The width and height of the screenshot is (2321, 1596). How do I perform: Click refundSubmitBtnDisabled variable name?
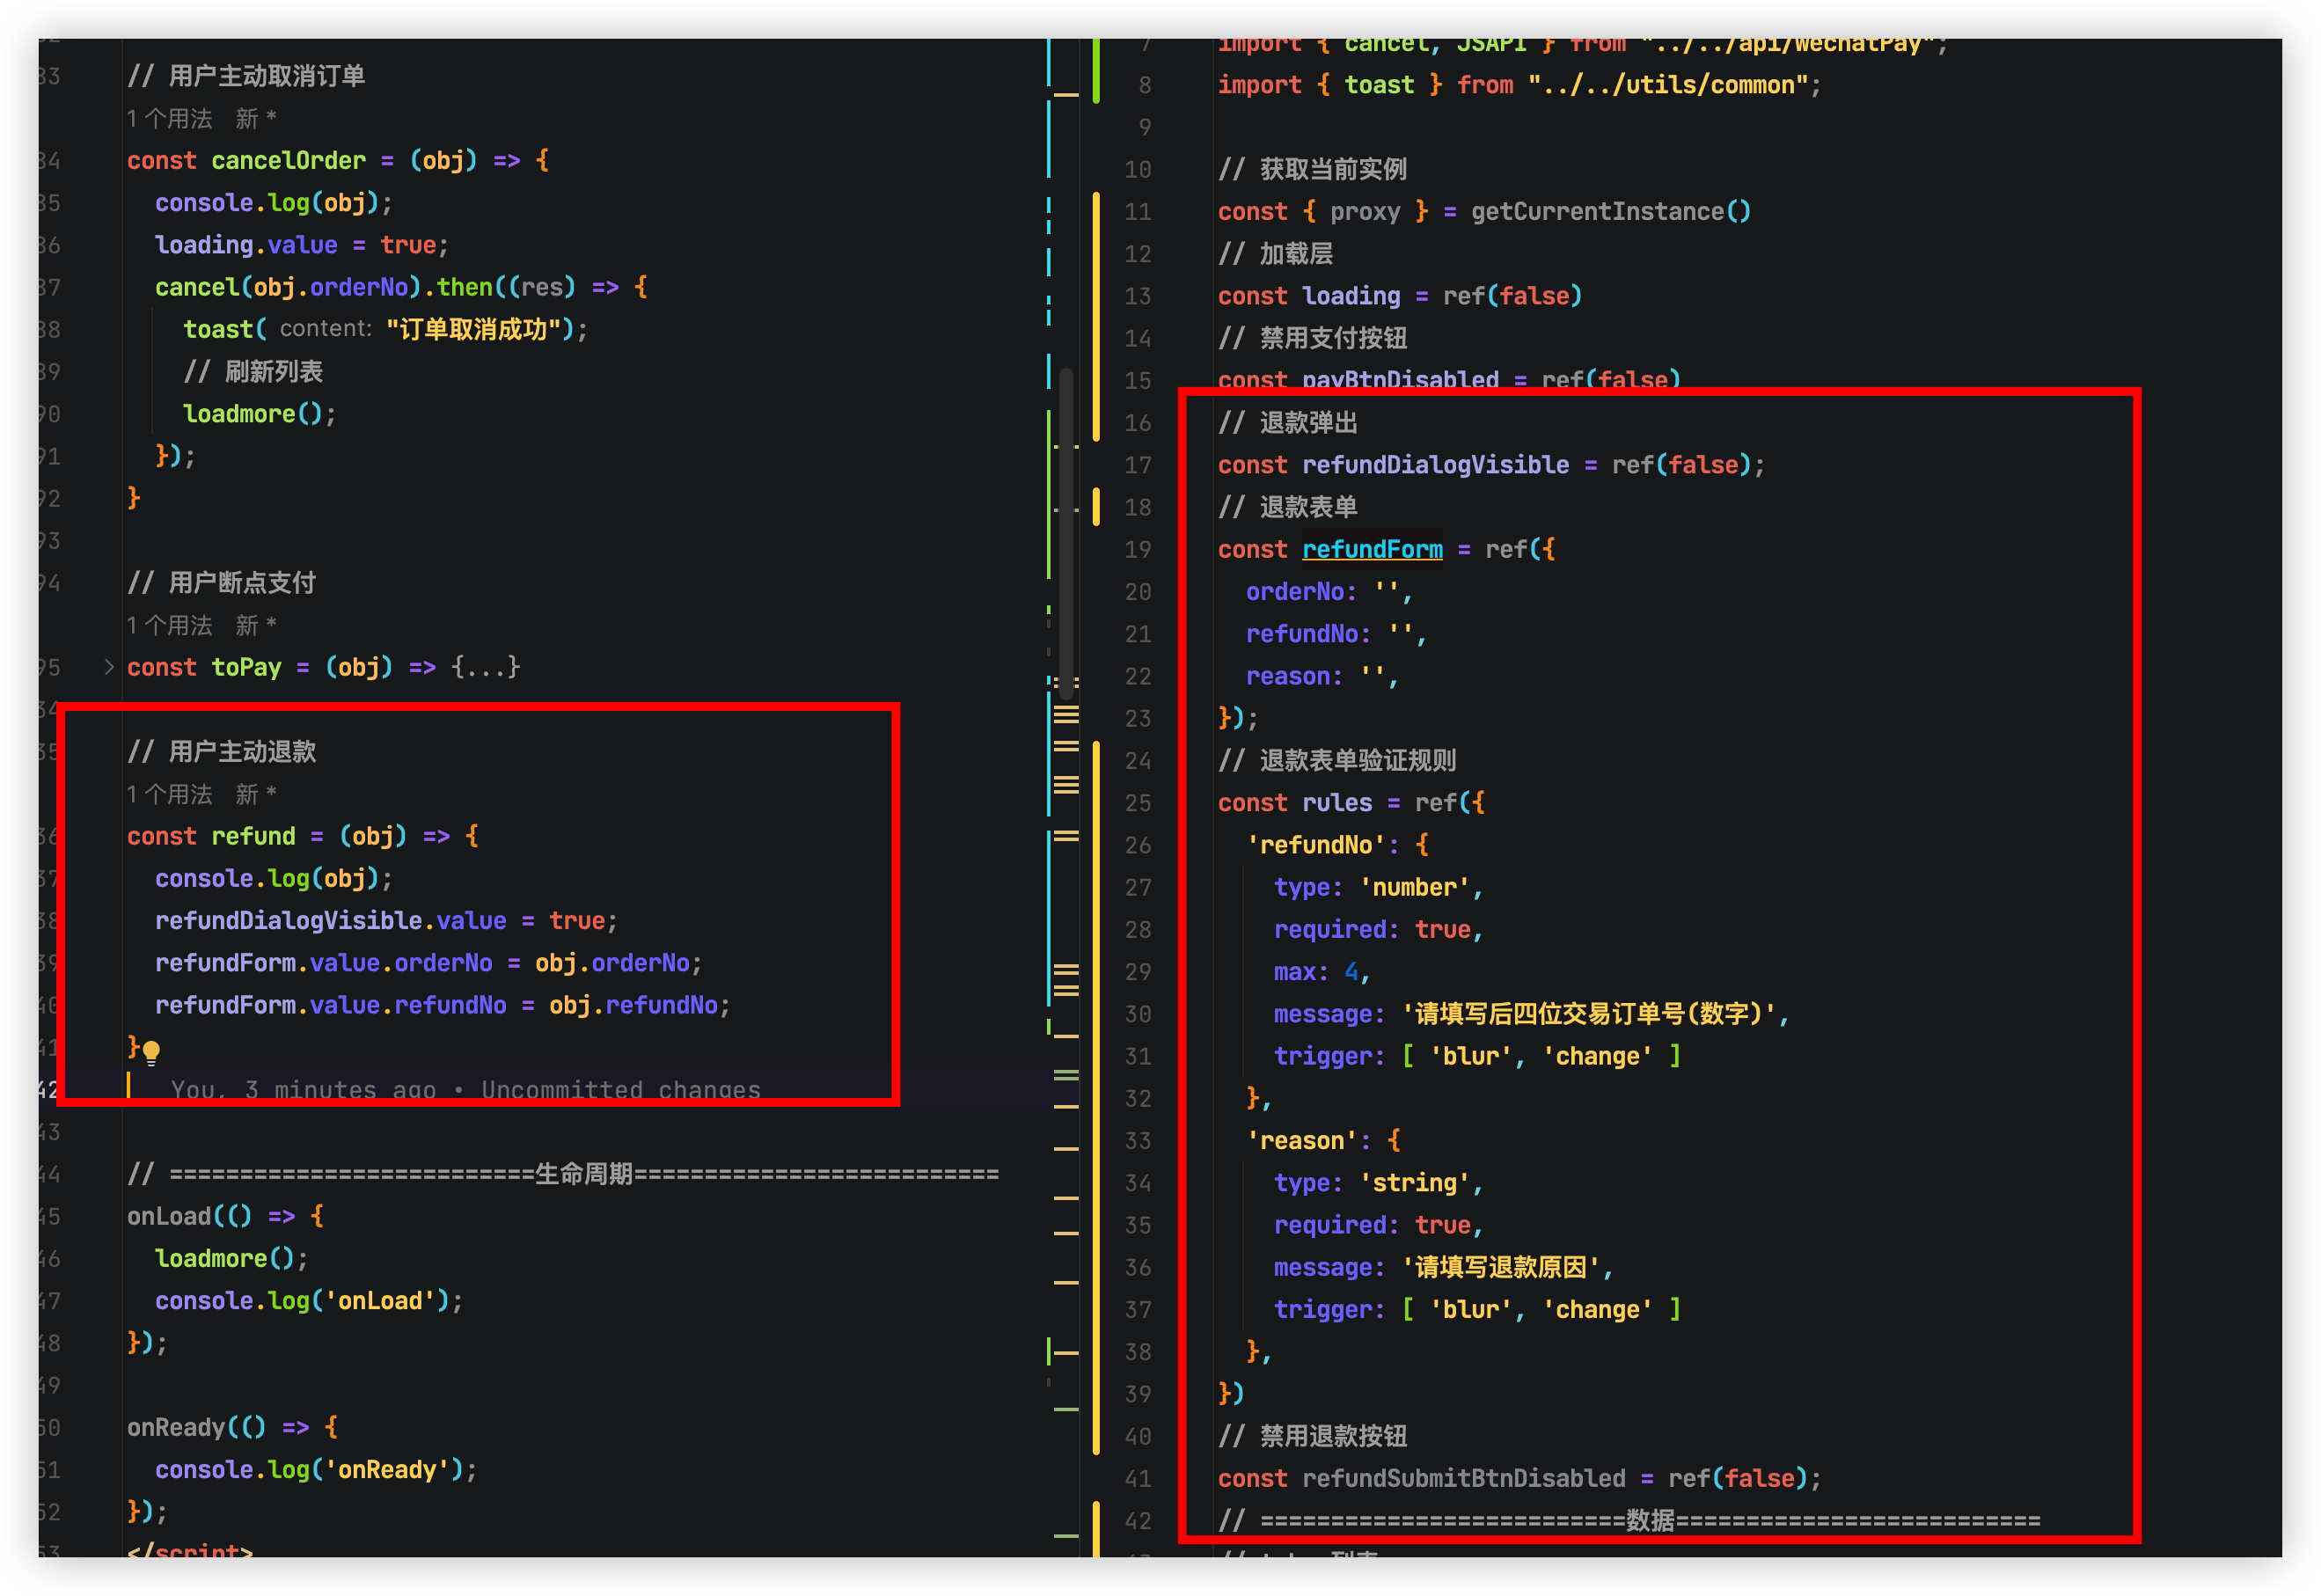click(1463, 1478)
